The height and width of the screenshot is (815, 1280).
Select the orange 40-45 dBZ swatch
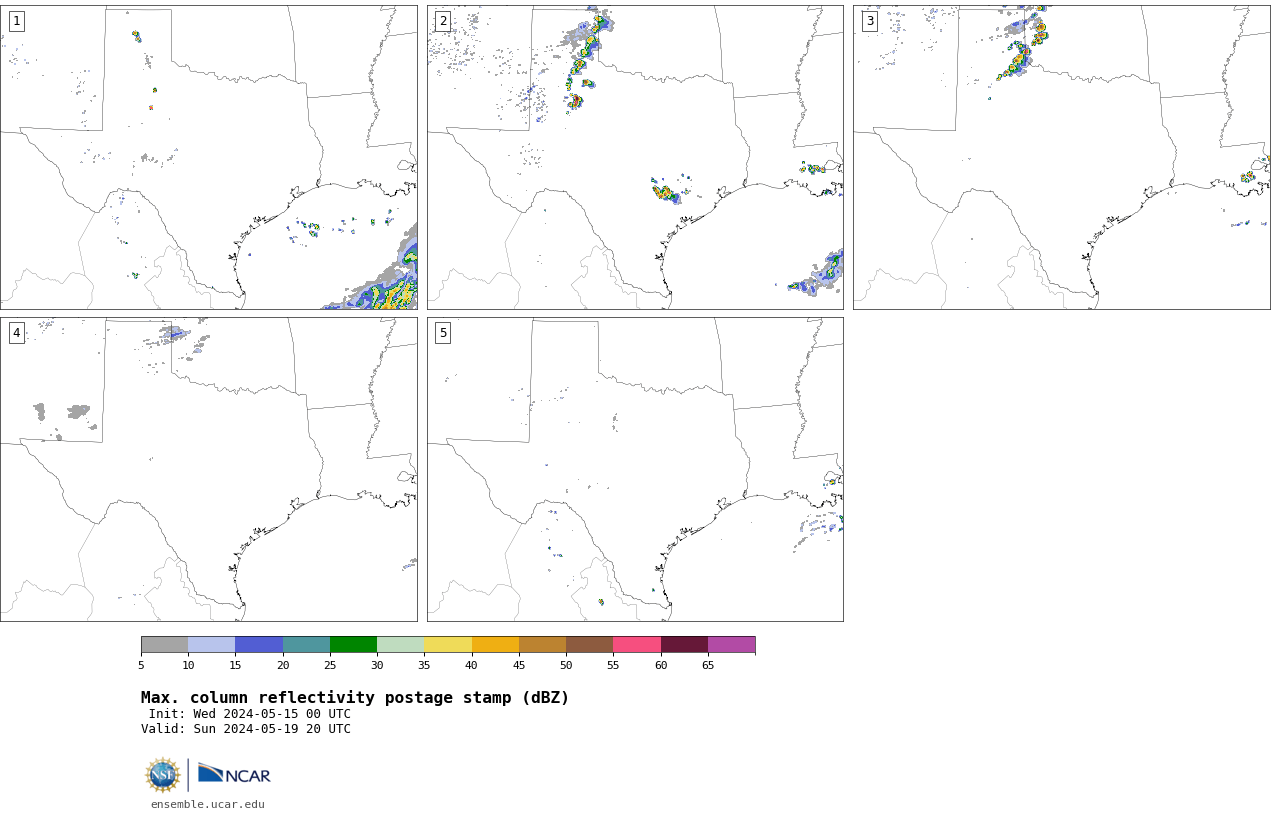(495, 644)
